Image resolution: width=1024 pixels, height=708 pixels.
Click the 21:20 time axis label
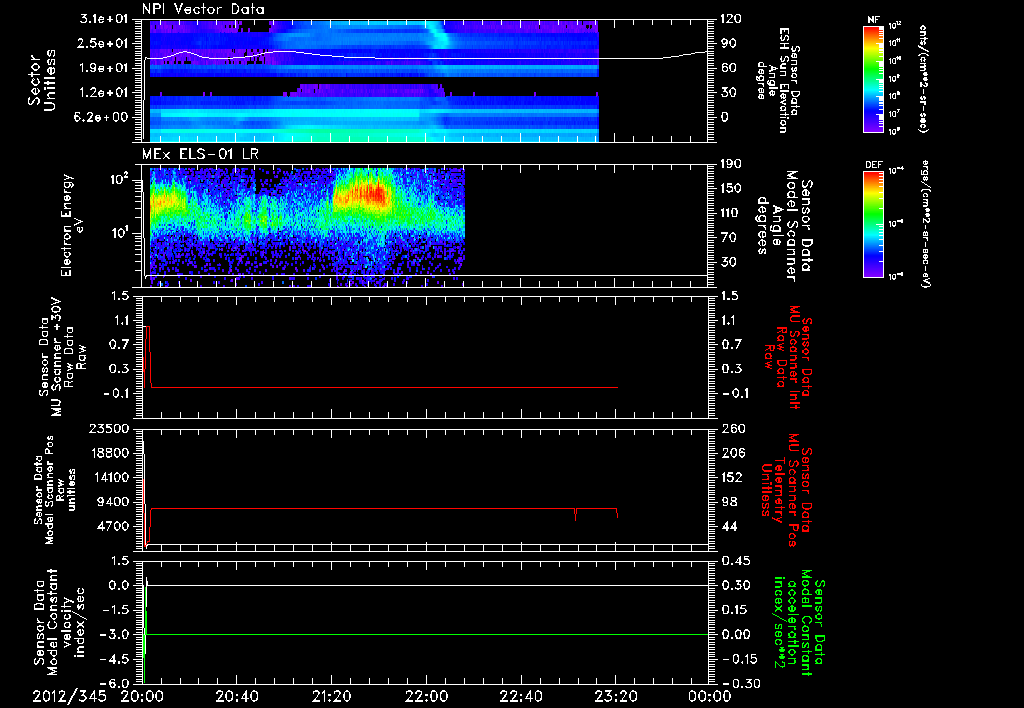(x=331, y=696)
